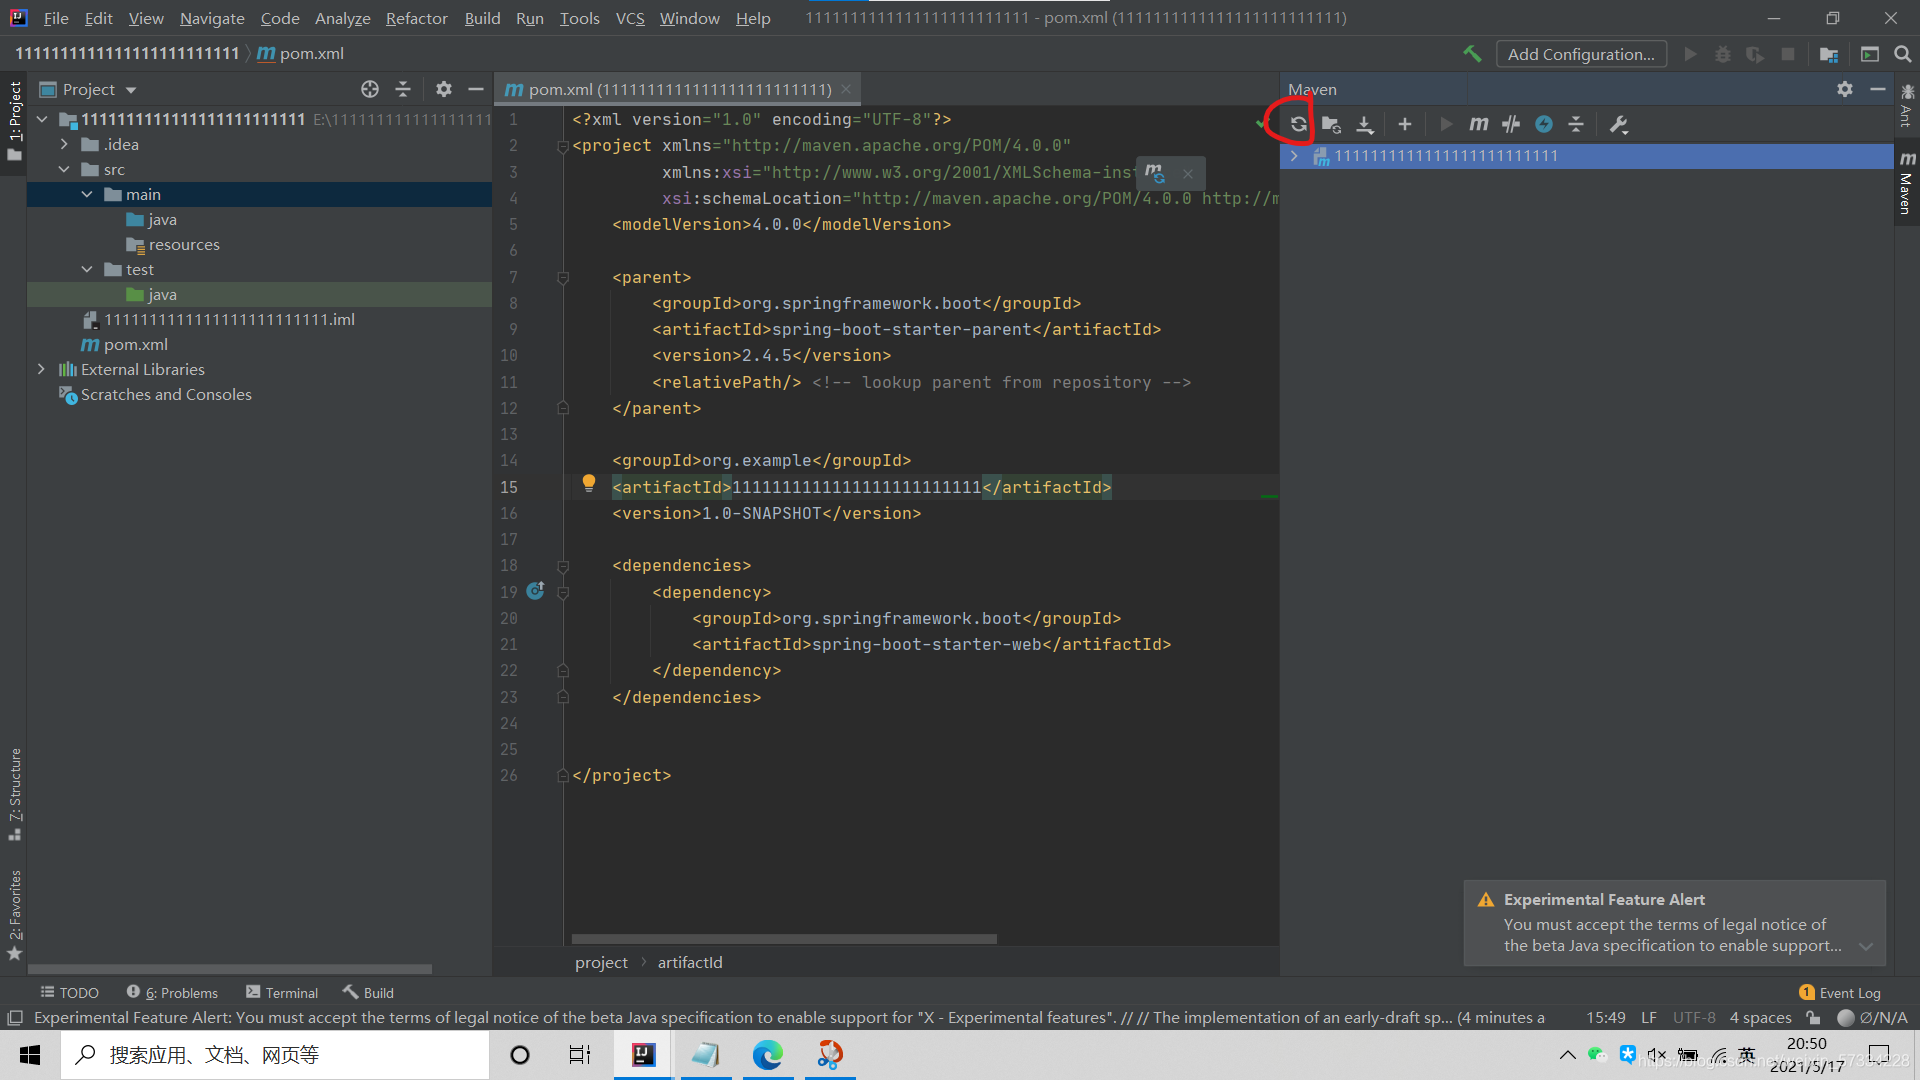The height and width of the screenshot is (1080, 1920).
Task: Open the TODO tool window
Action: (69, 992)
